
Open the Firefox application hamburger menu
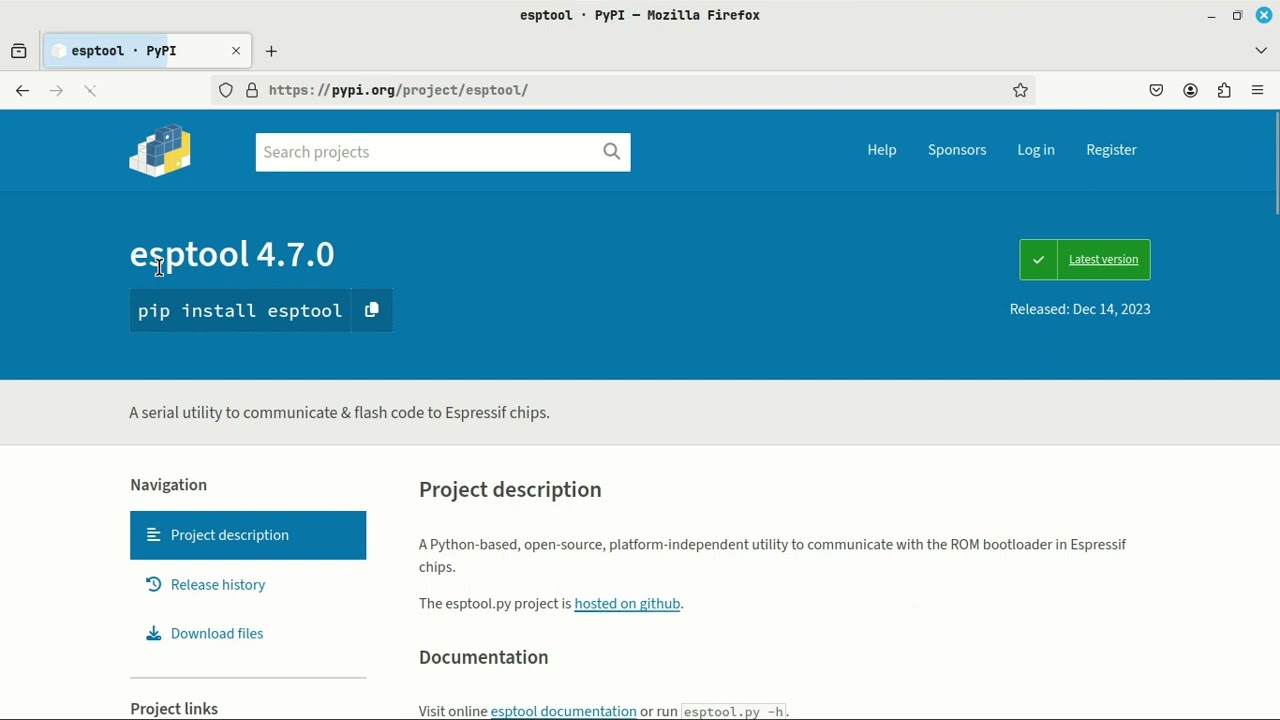coord(1258,90)
